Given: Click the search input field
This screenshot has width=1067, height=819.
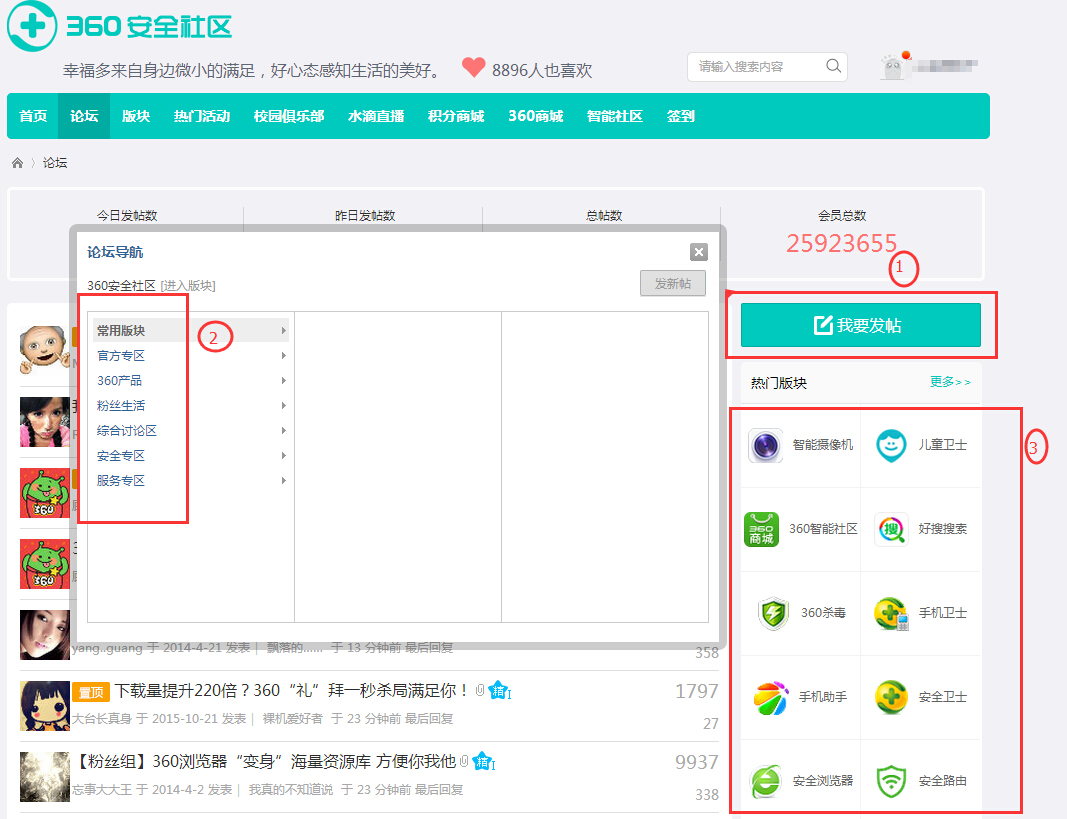Looking at the screenshot, I should [x=758, y=67].
